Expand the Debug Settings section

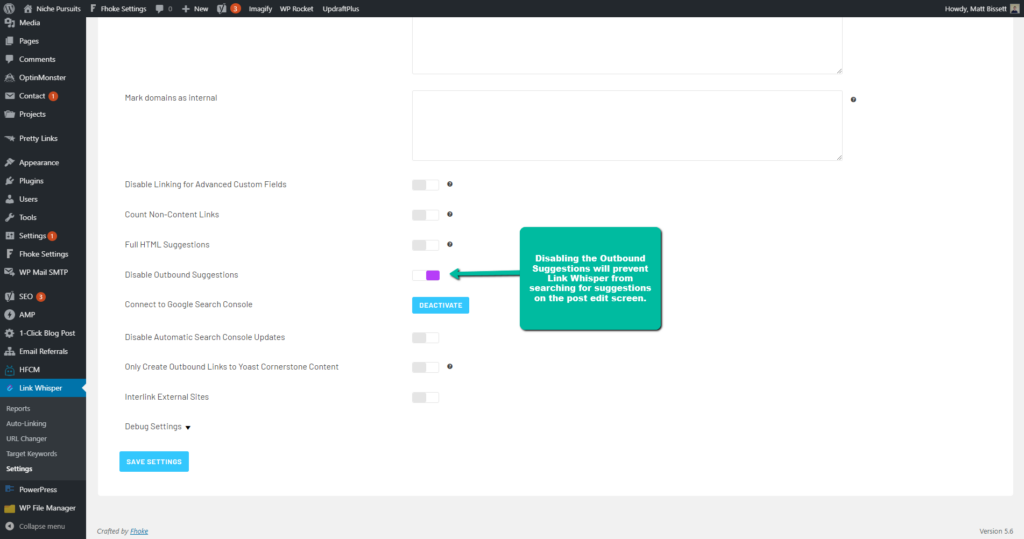click(x=157, y=427)
